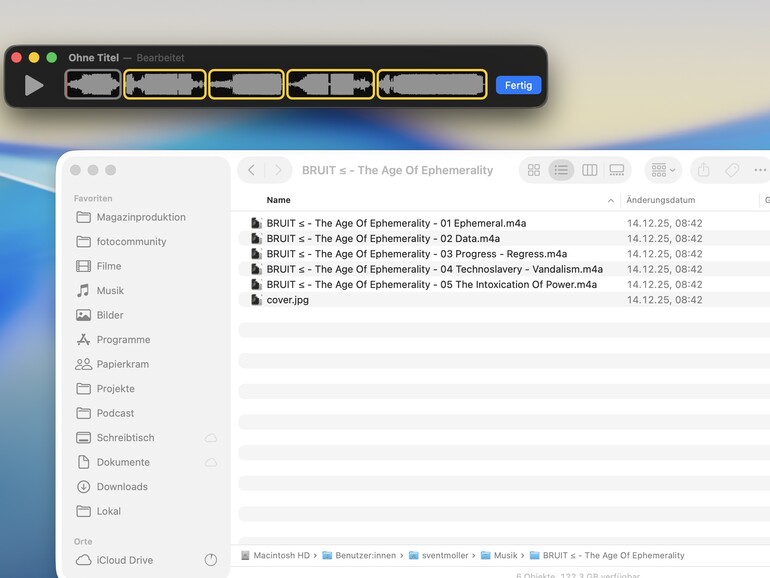Toggle sort direction arrow in Name column

coord(610,200)
